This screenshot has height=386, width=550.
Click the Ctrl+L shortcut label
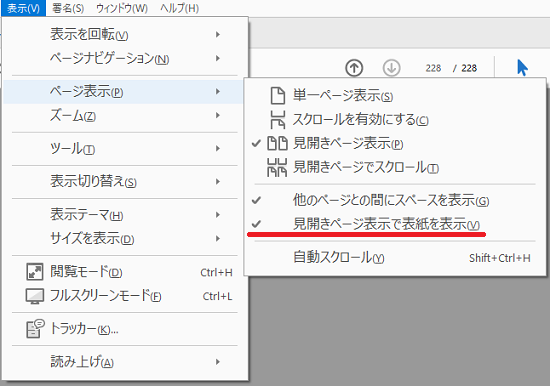click(217, 296)
